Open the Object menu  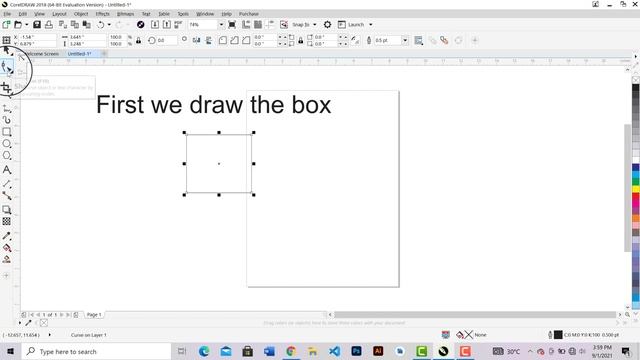click(81, 14)
